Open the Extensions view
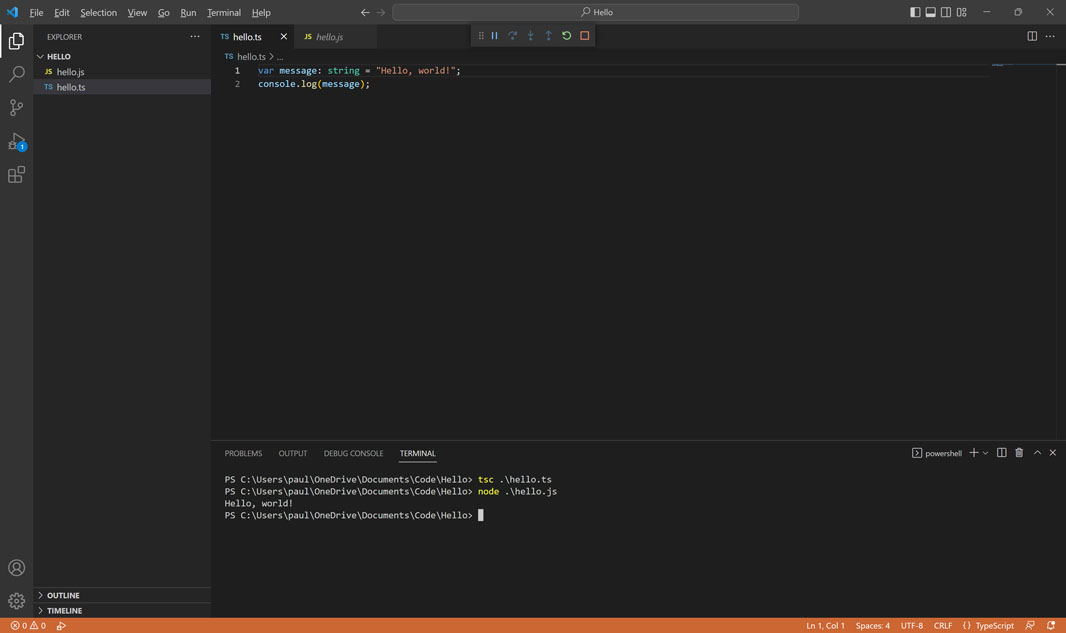This screenshot has height=633, width=1066. [16, 175]
